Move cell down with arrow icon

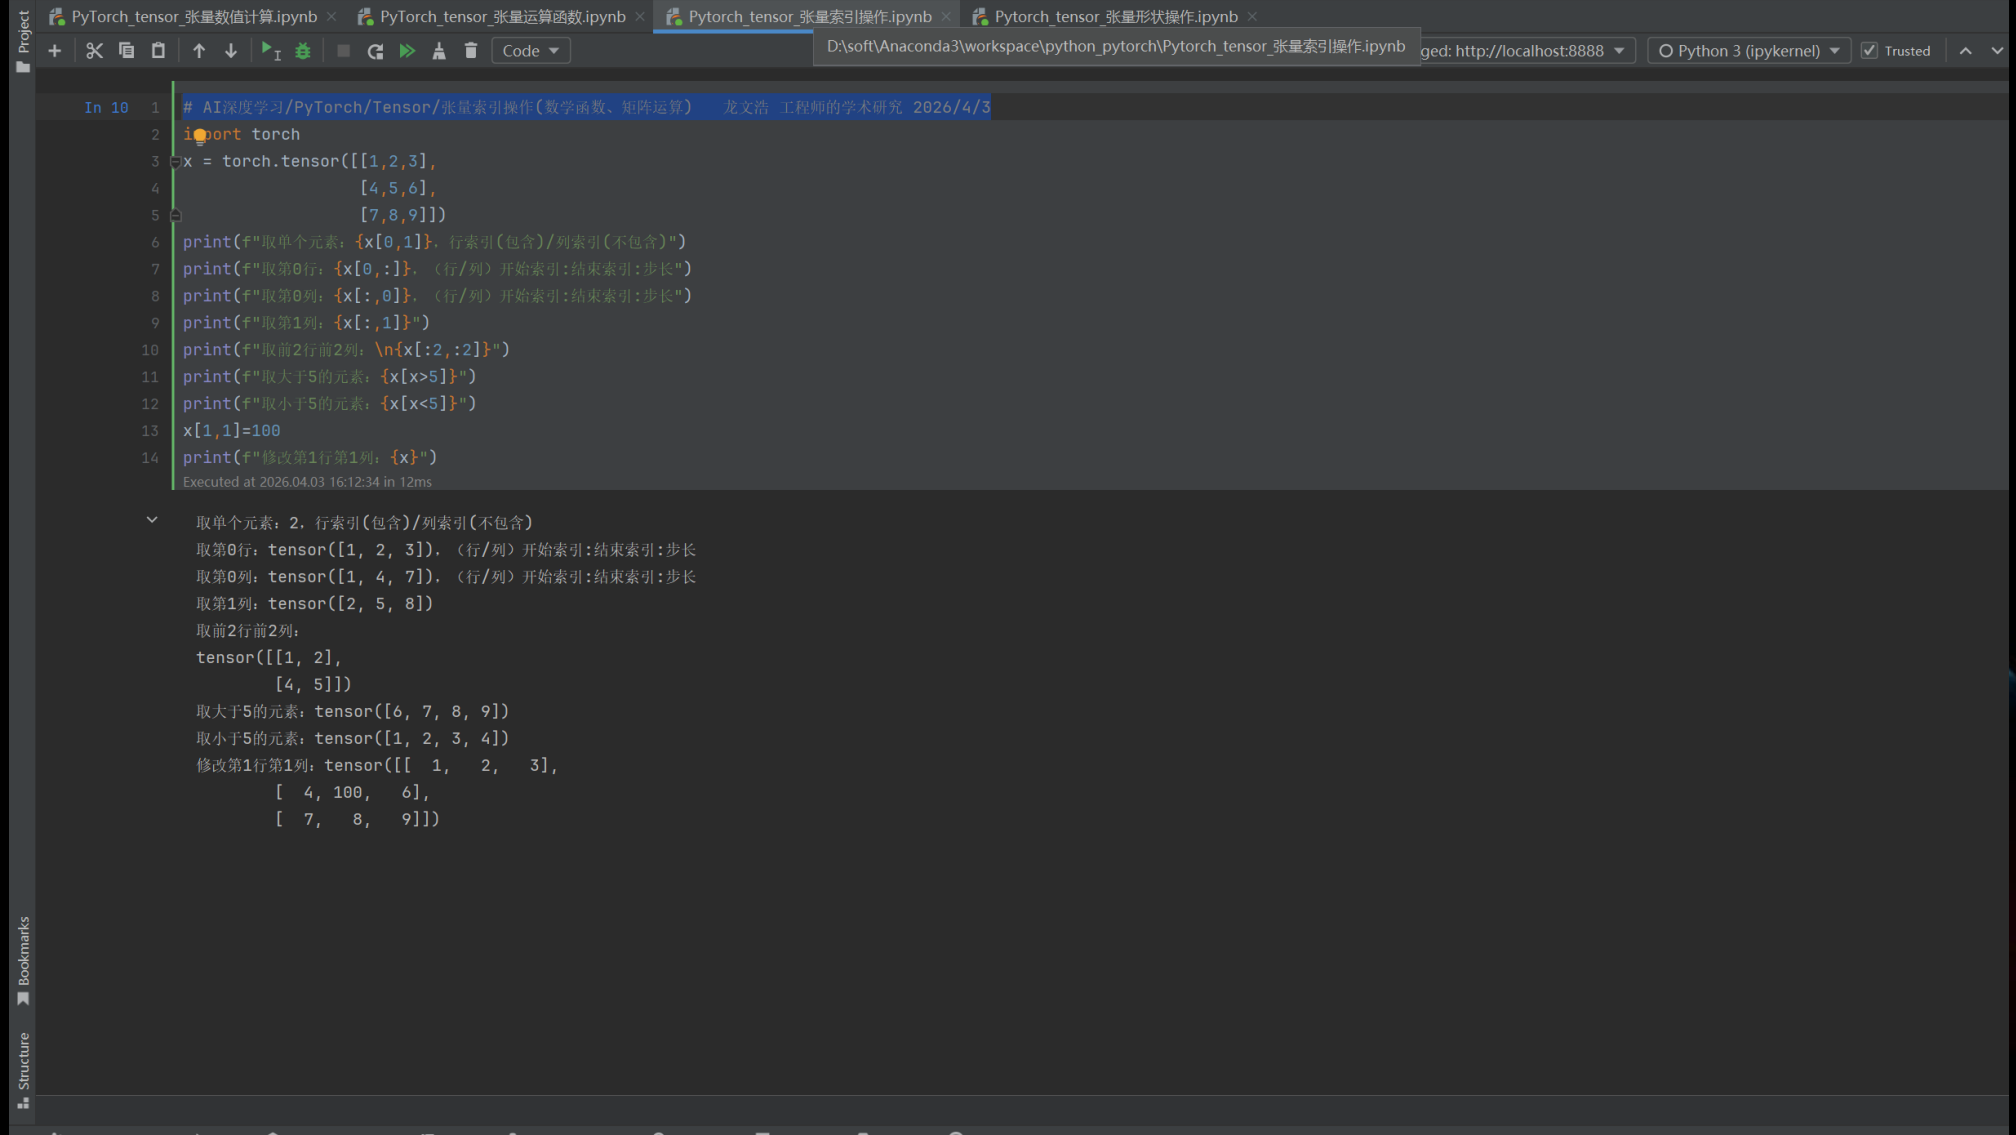(x=231, y=51)
